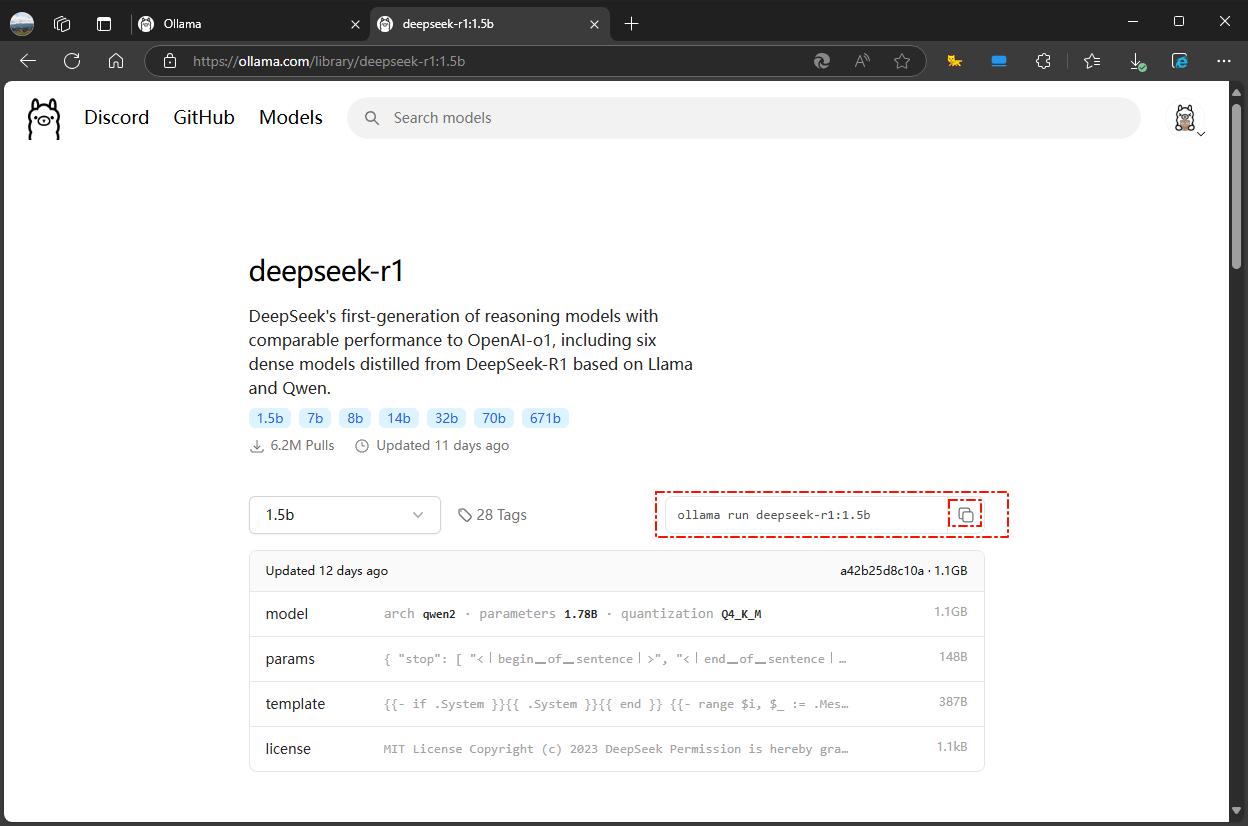Refresh the current page
This screenshot has height=826, width=1248.
(72, 61)
